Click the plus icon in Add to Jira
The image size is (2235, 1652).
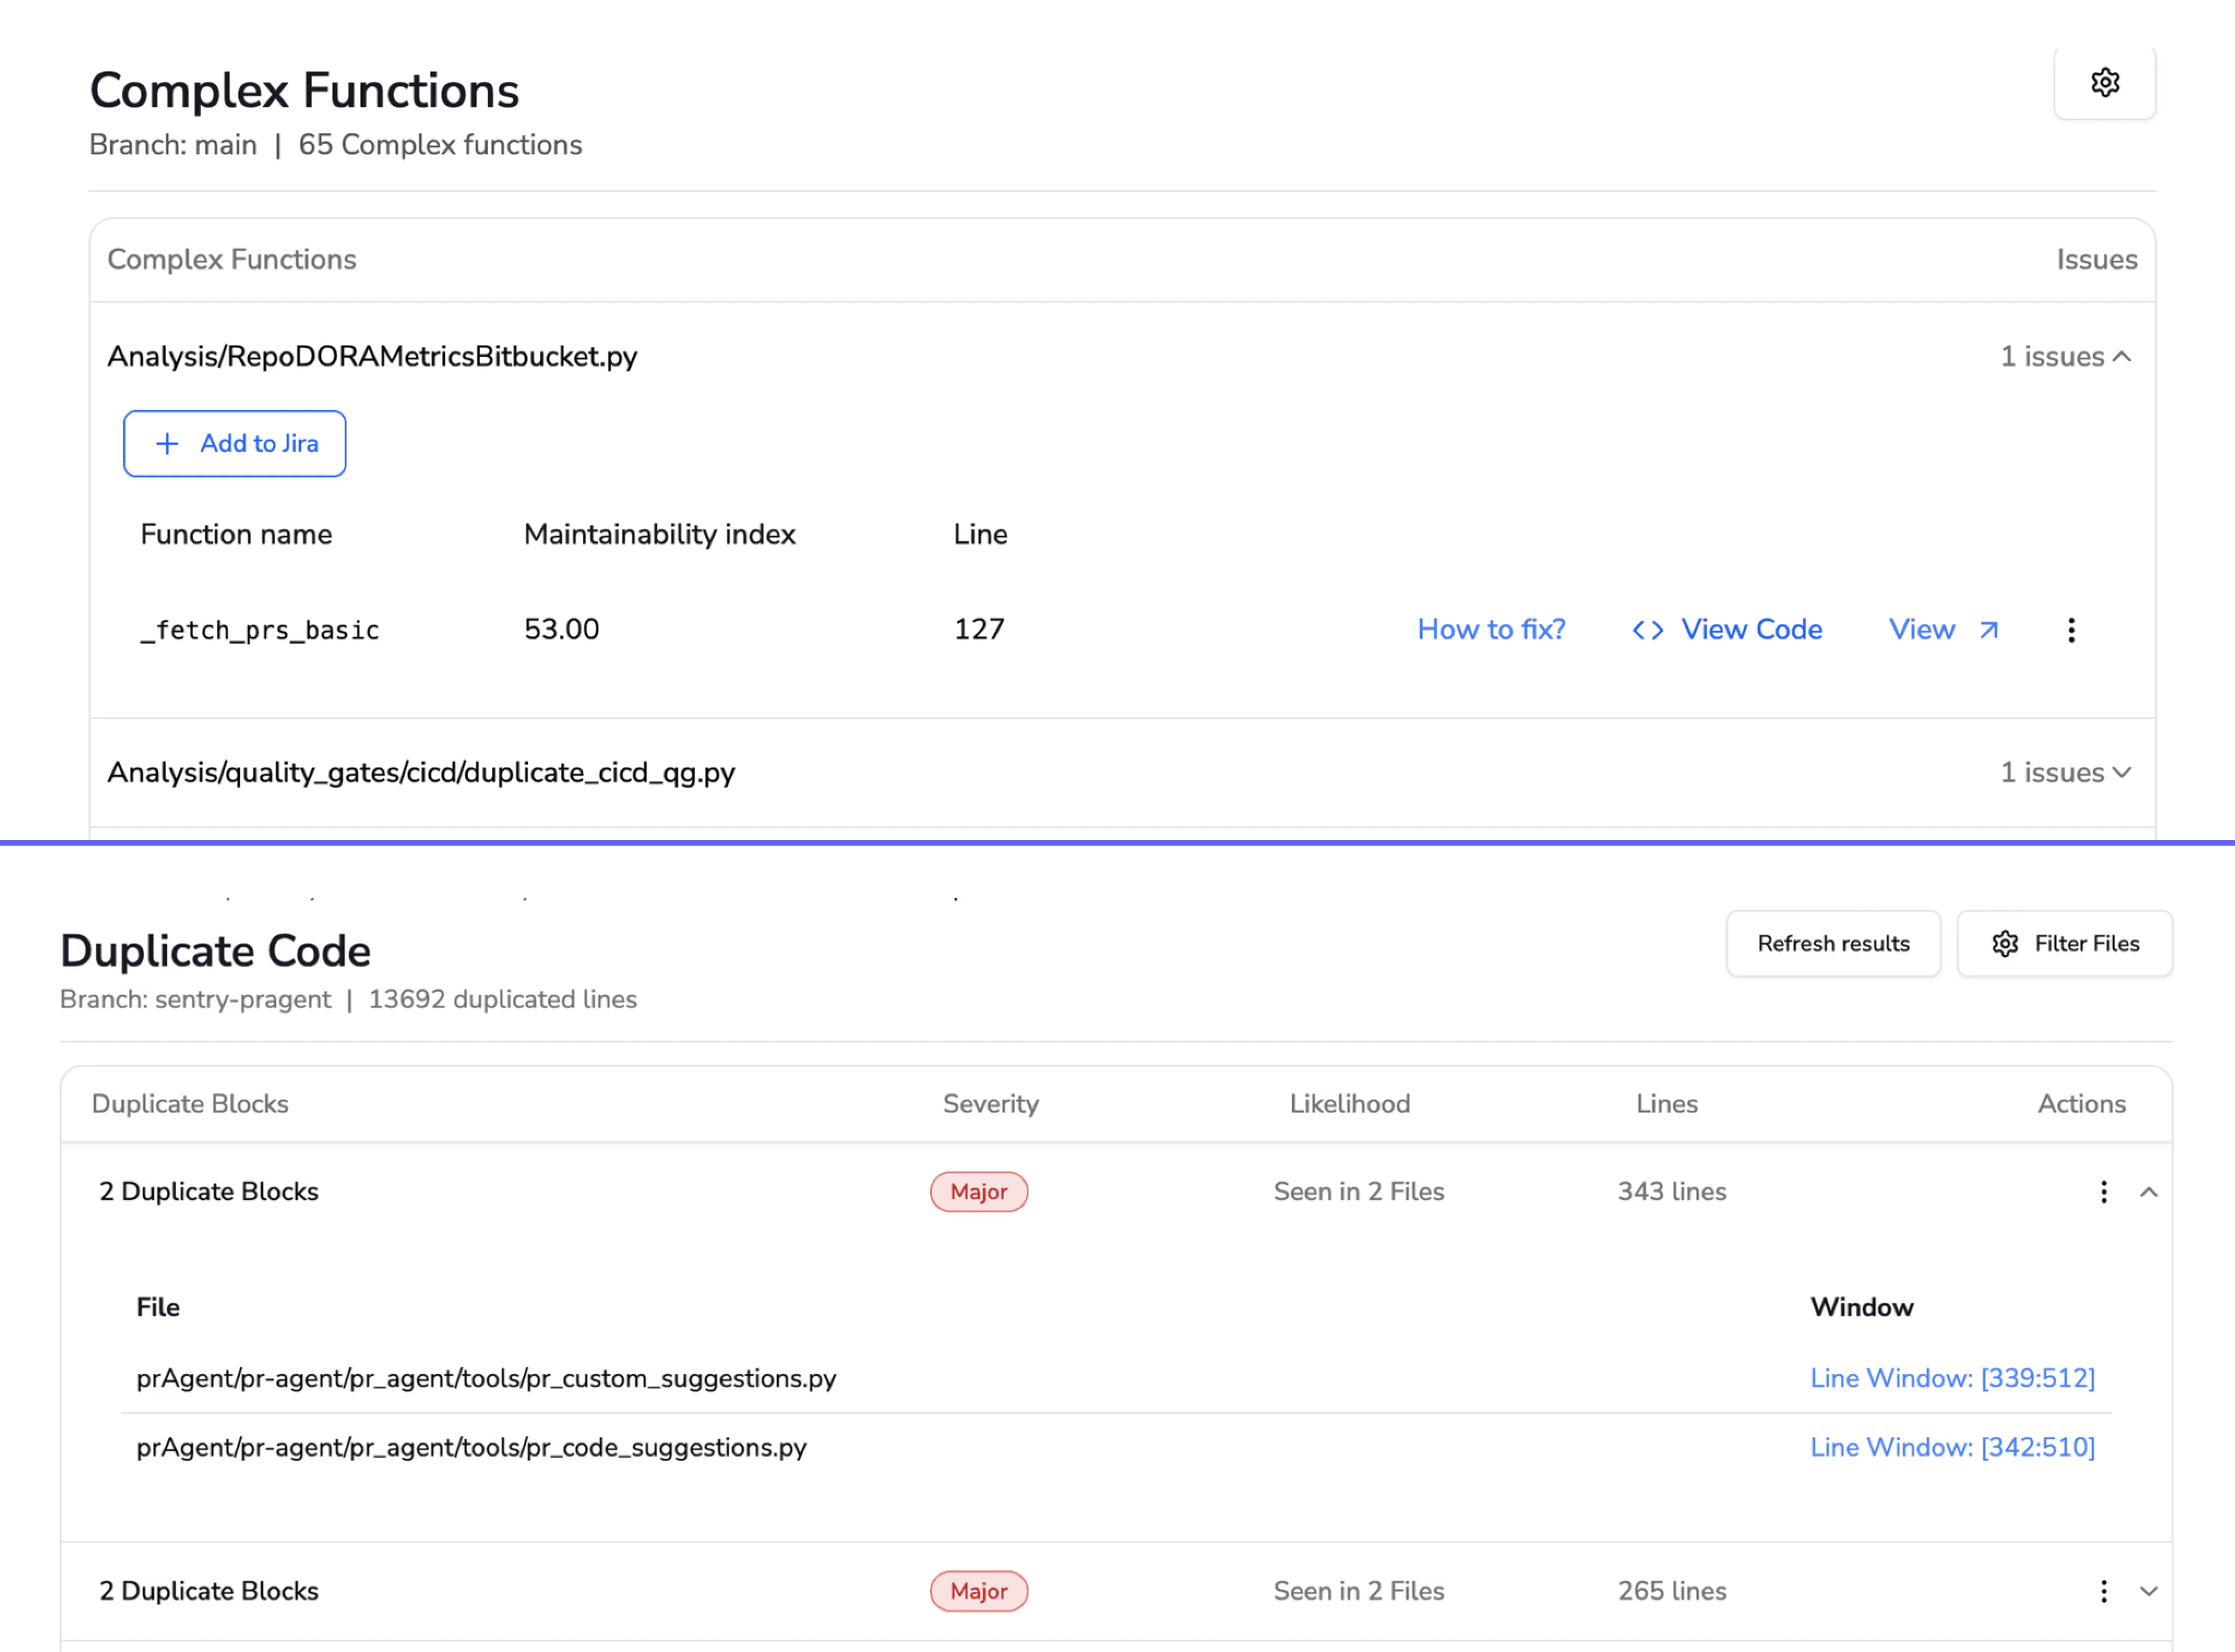(167, 444)
